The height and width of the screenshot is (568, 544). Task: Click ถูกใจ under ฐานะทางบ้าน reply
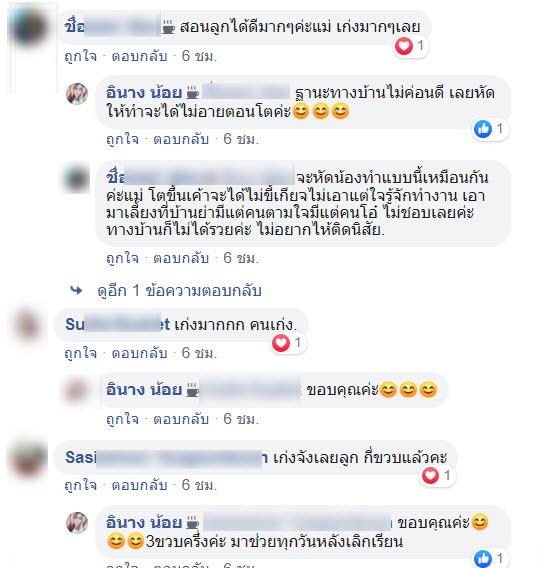(122, 139)
